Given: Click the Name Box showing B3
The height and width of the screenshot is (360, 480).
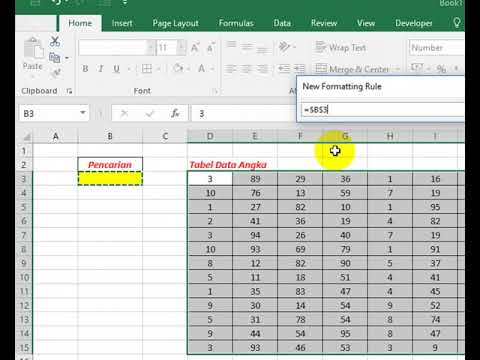Looking at the screenshot, I should pos(48,114).
